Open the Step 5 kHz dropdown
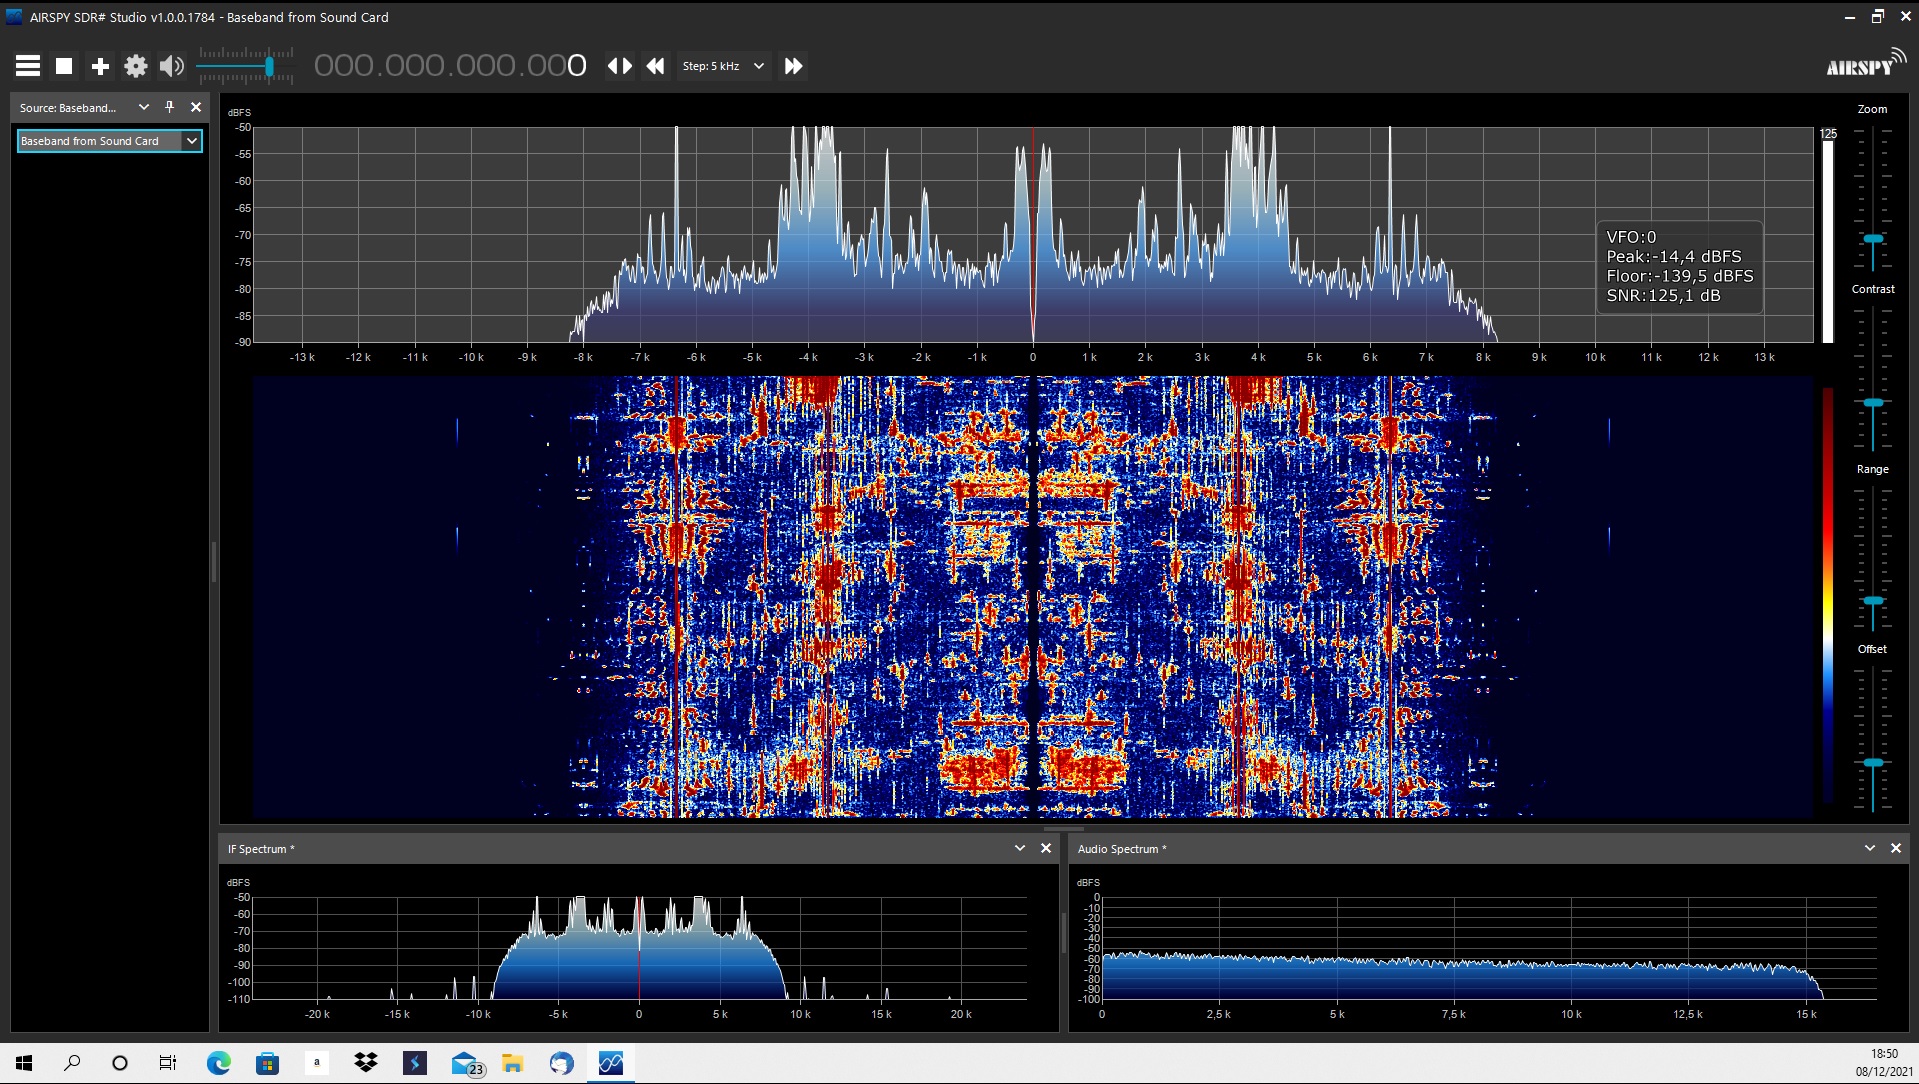 point(723,66)
